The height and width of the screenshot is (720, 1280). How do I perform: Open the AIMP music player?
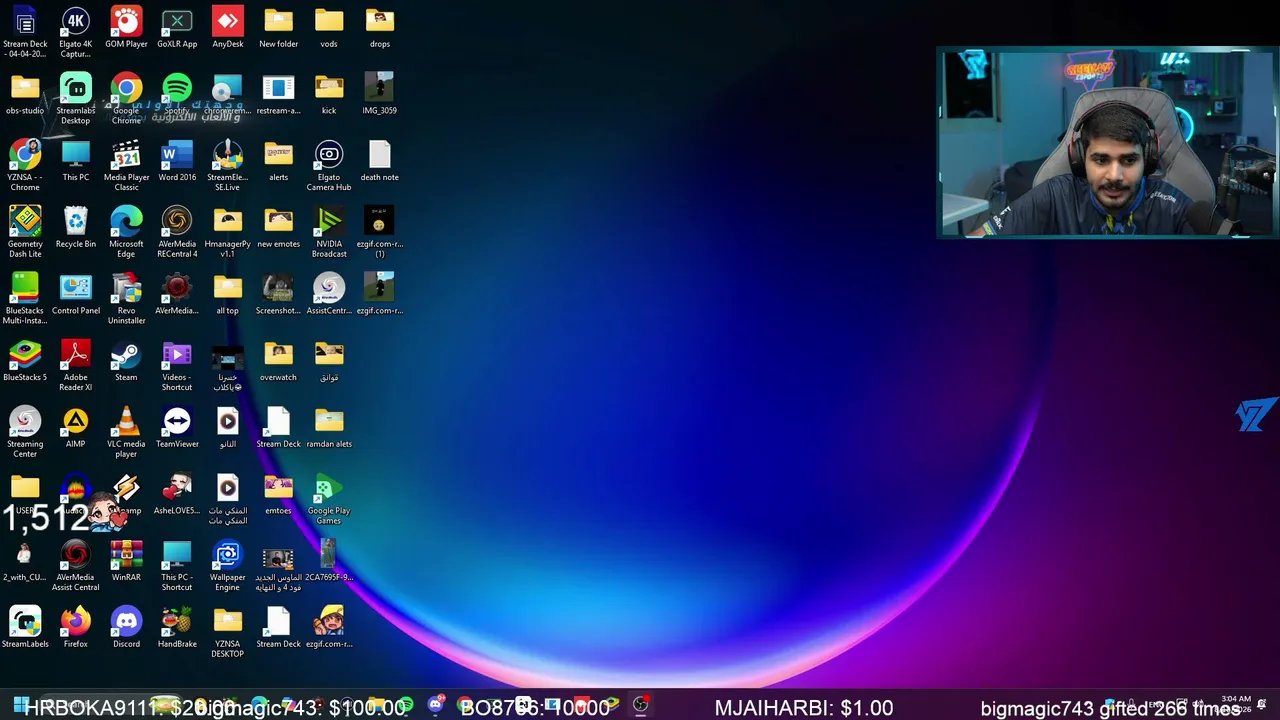click(75, 428)
